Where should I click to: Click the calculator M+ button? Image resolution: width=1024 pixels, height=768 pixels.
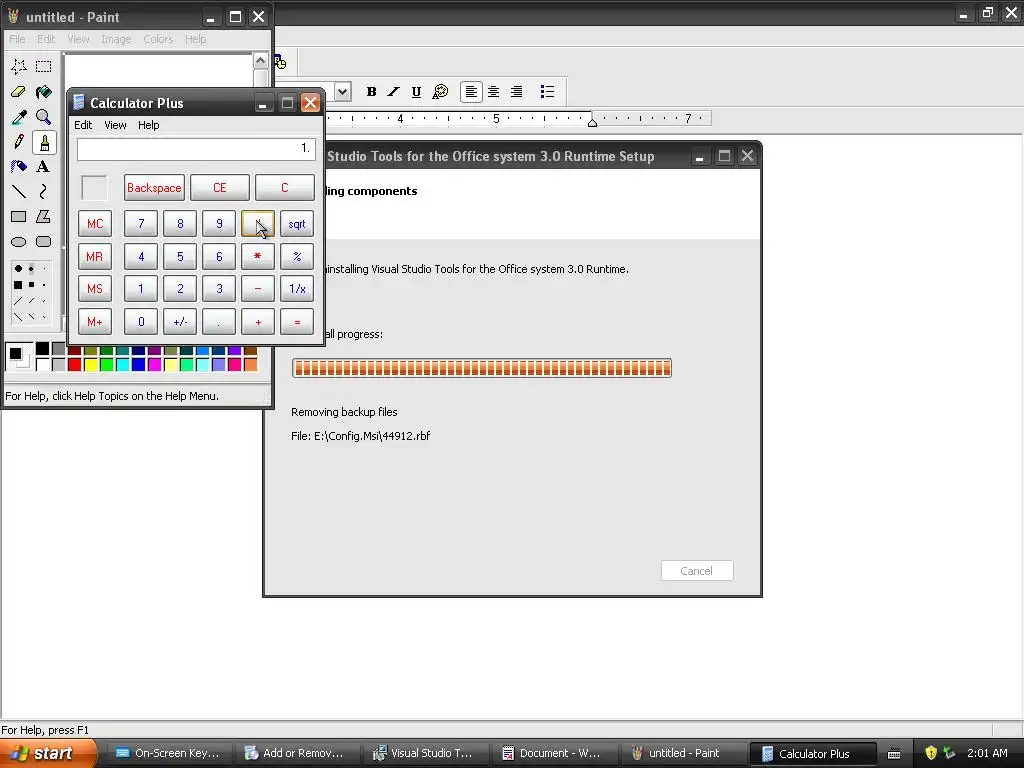point(95,322)
